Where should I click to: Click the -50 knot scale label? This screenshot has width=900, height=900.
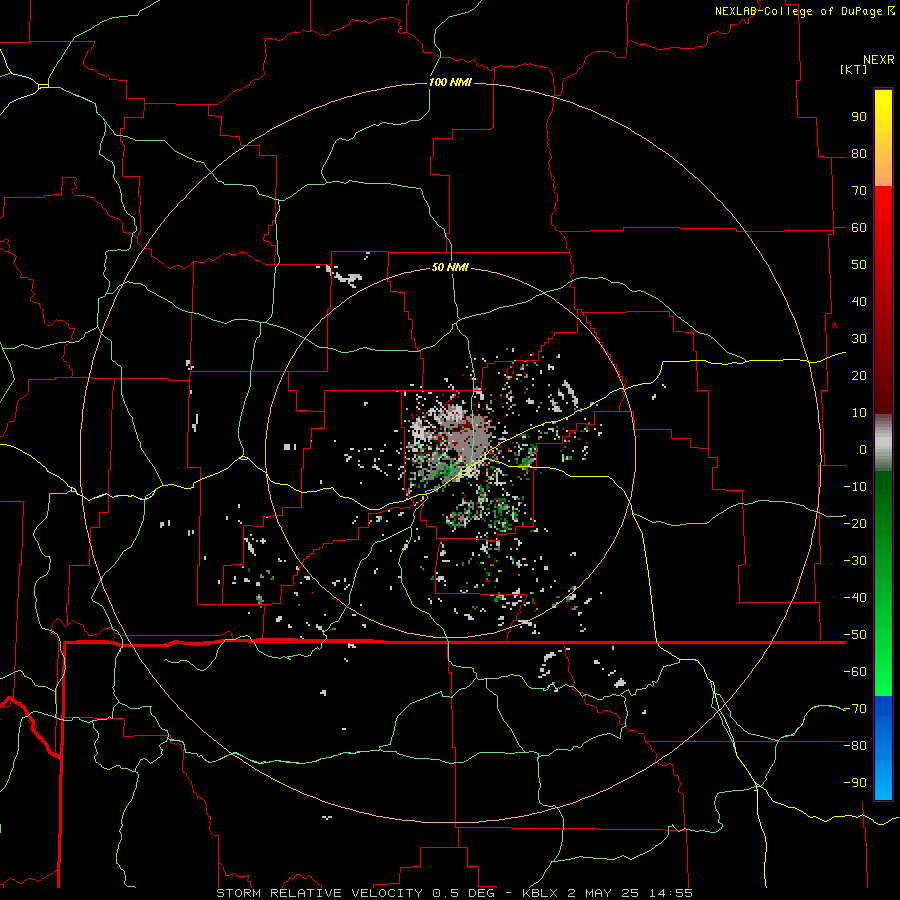coord(855,635)
